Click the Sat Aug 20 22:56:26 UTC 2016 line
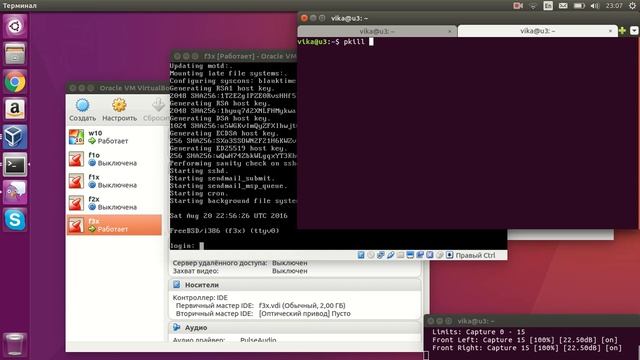 pyautogui.click(x=229, y=216)
